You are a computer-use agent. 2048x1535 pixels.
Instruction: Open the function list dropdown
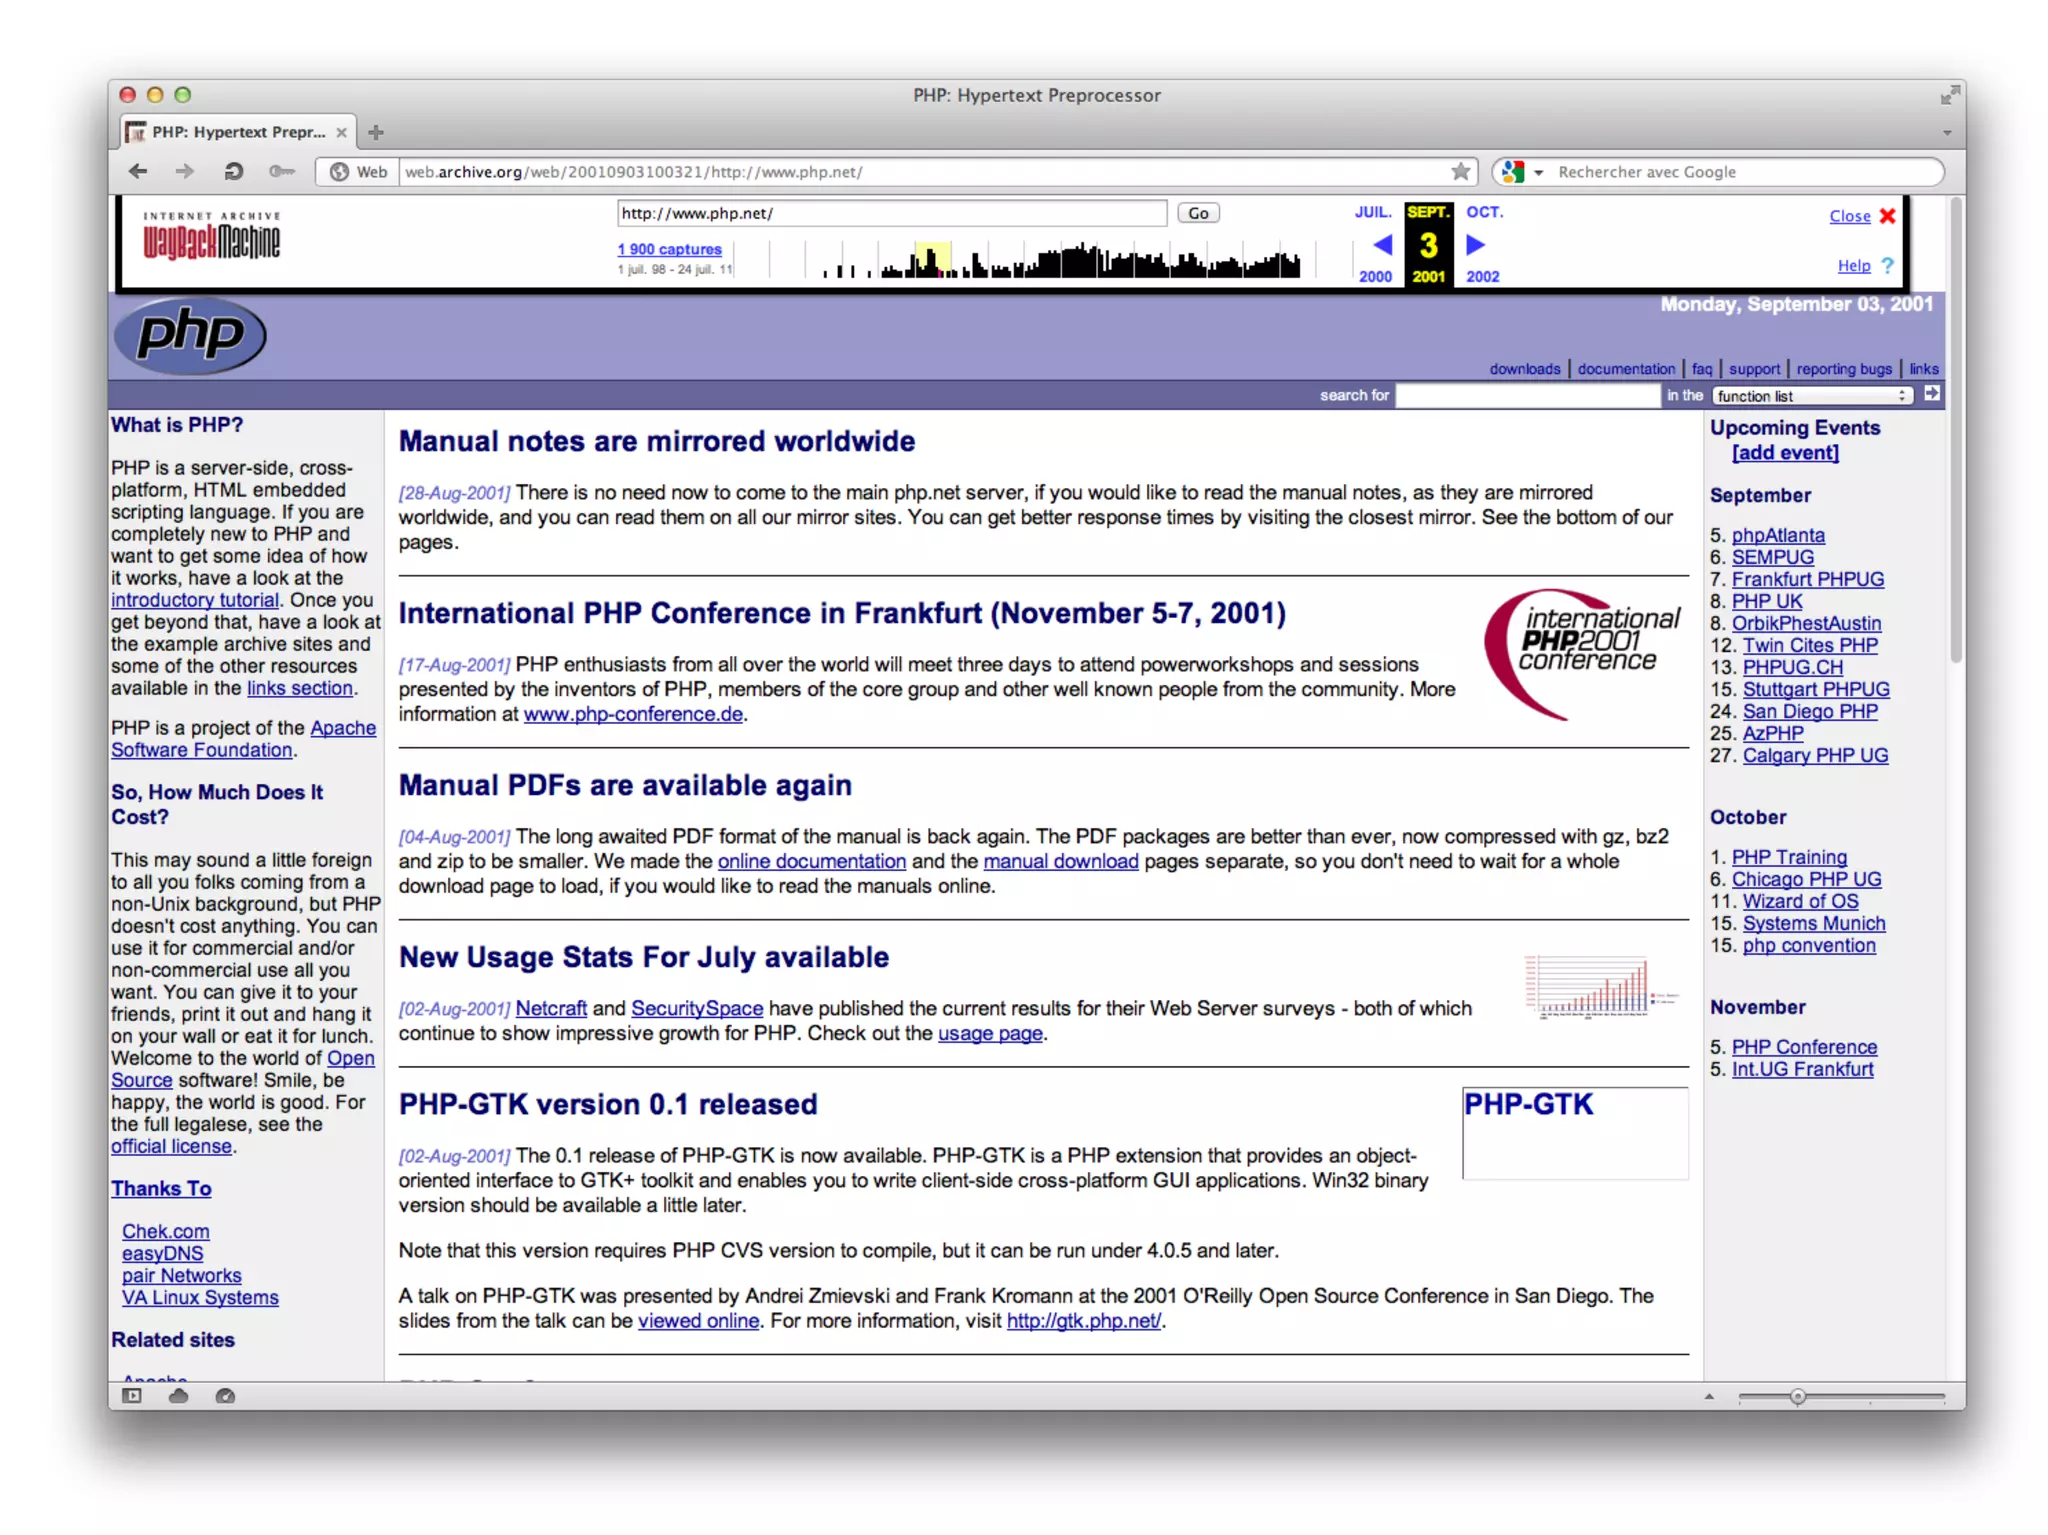click(1811, 395)
